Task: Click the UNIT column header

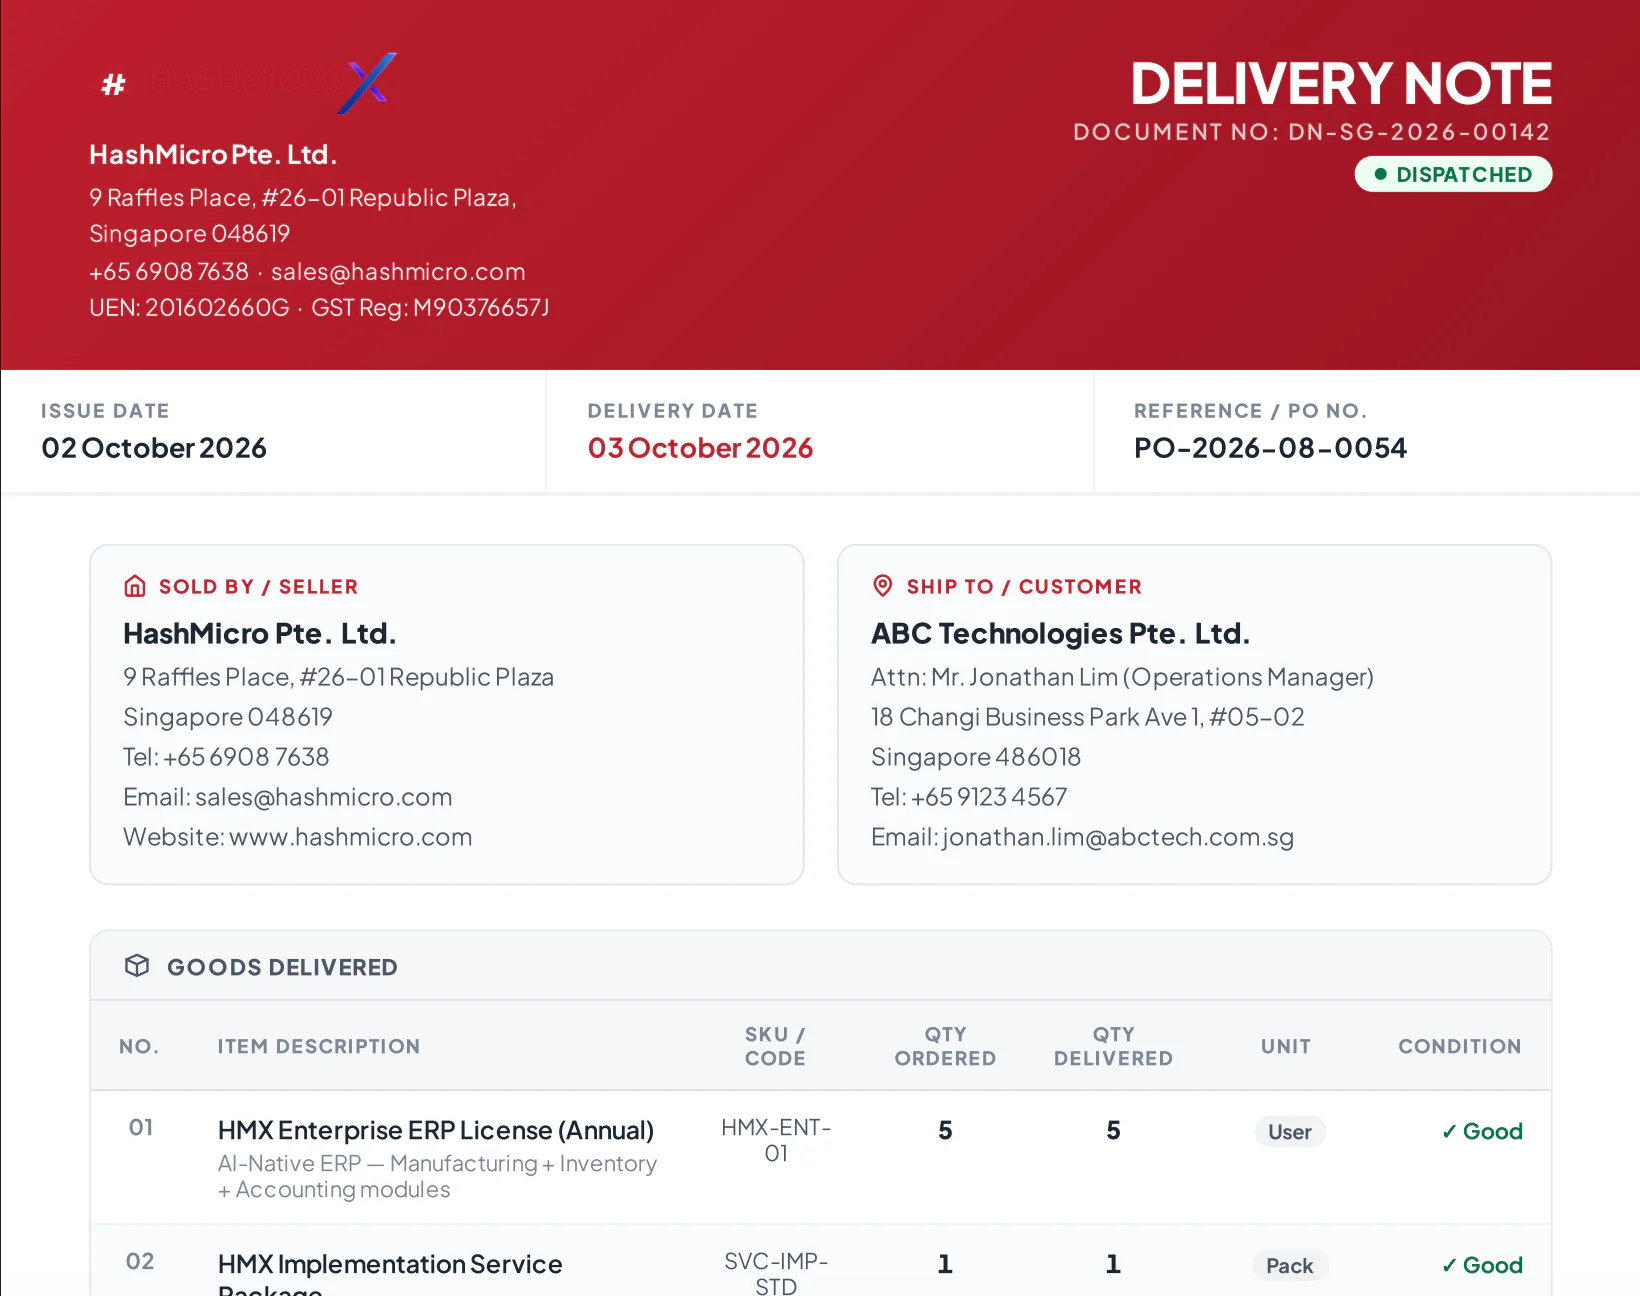Action: pos(1286,1046)
